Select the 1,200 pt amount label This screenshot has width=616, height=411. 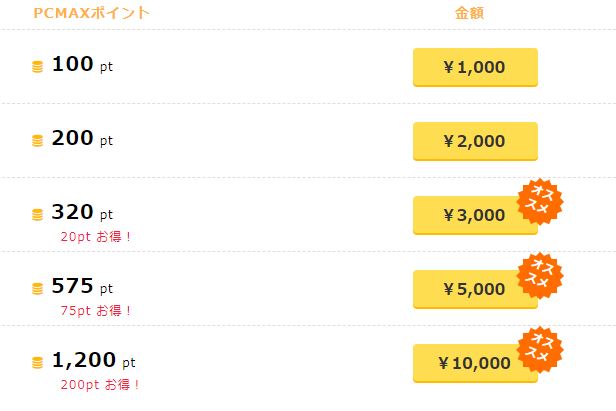93,362
